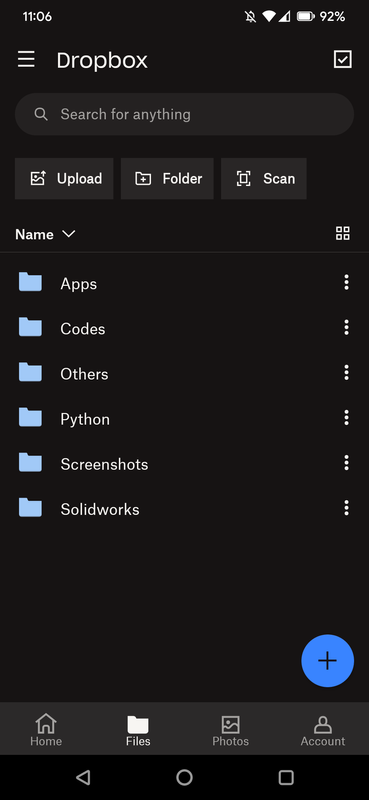The width and height of the screenshot is (369, 800).
Task: Open the Solidworks folder icon
Action: (x=30, y=508)
